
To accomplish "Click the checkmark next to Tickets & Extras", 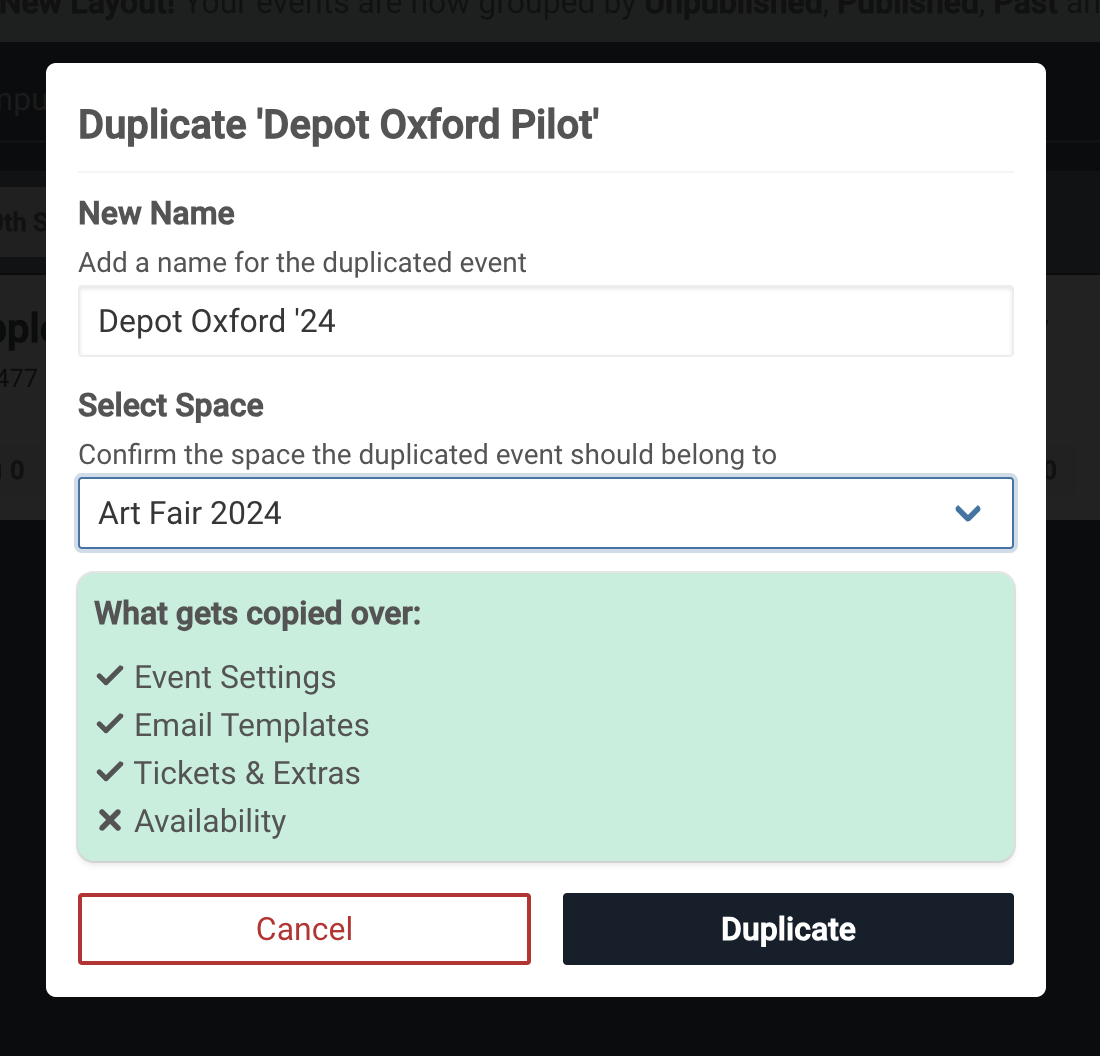I will 109,773.
